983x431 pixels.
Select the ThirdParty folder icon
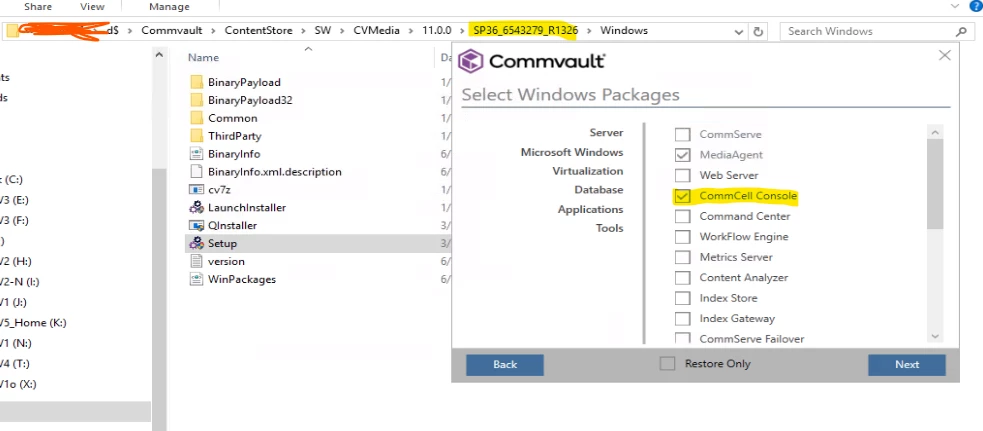coord(197,136)
